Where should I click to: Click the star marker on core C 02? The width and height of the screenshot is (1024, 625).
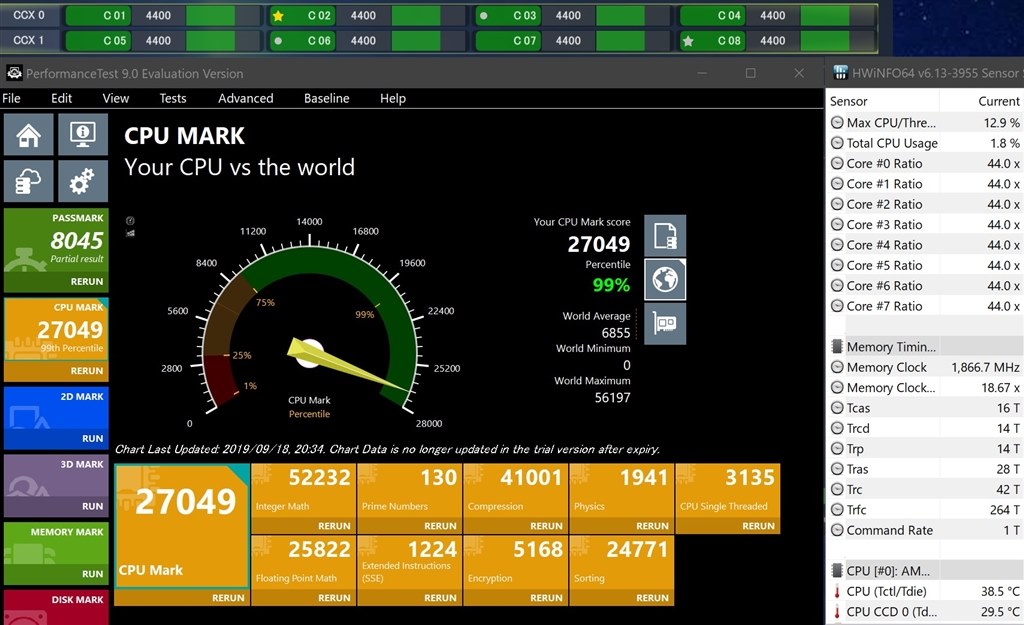click(278, 16)
